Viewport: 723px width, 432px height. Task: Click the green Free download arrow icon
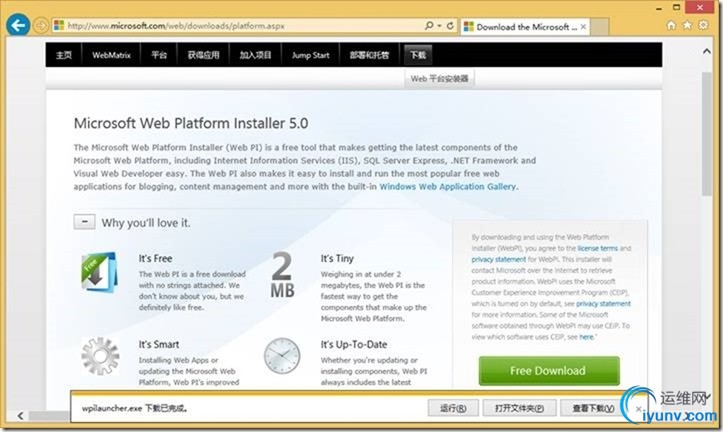99,272
